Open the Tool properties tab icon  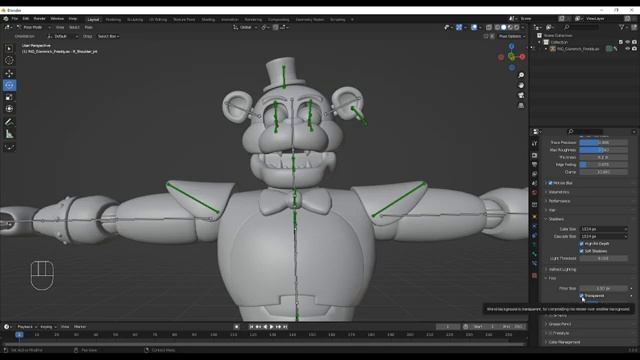click(535, 144)
